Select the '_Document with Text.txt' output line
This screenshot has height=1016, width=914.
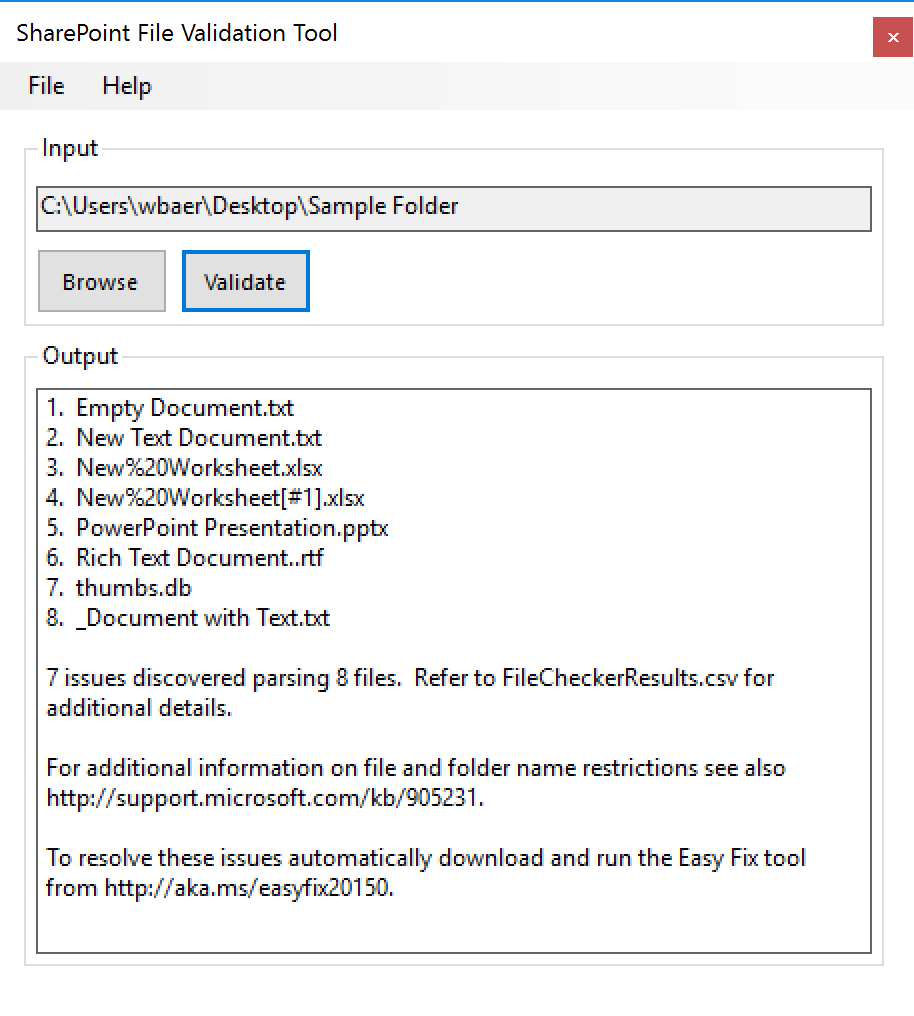[x=188, y=618]
